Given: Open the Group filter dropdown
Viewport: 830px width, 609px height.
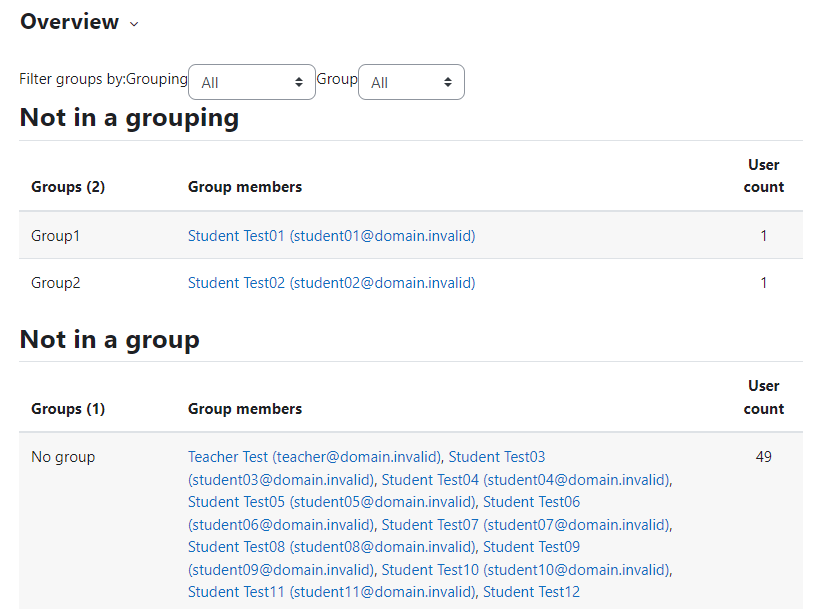Looking at the screenshot, I should [x=411, y=82].
